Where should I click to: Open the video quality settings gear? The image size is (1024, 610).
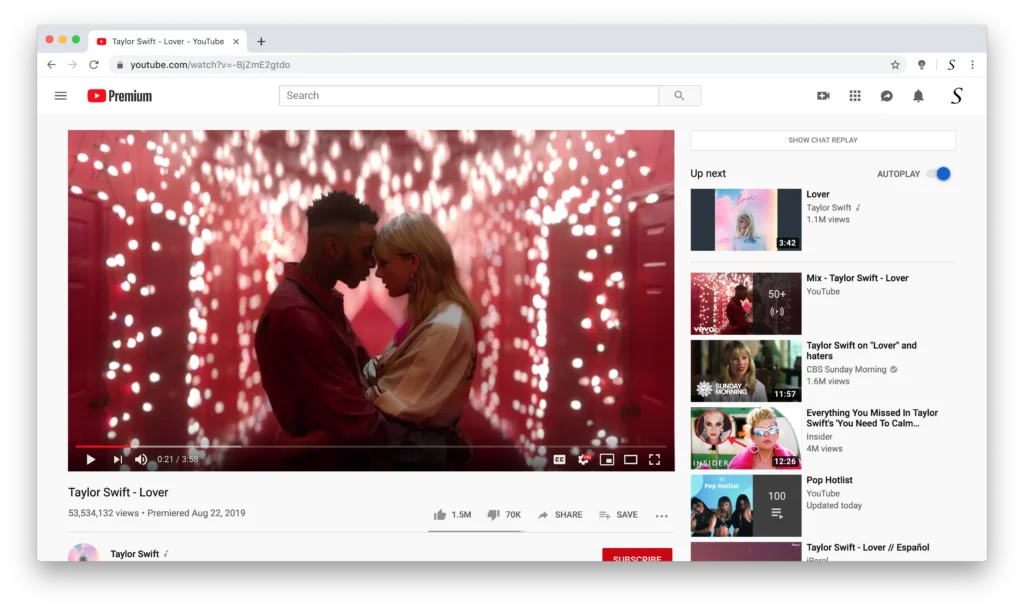(x=582, y=459)
